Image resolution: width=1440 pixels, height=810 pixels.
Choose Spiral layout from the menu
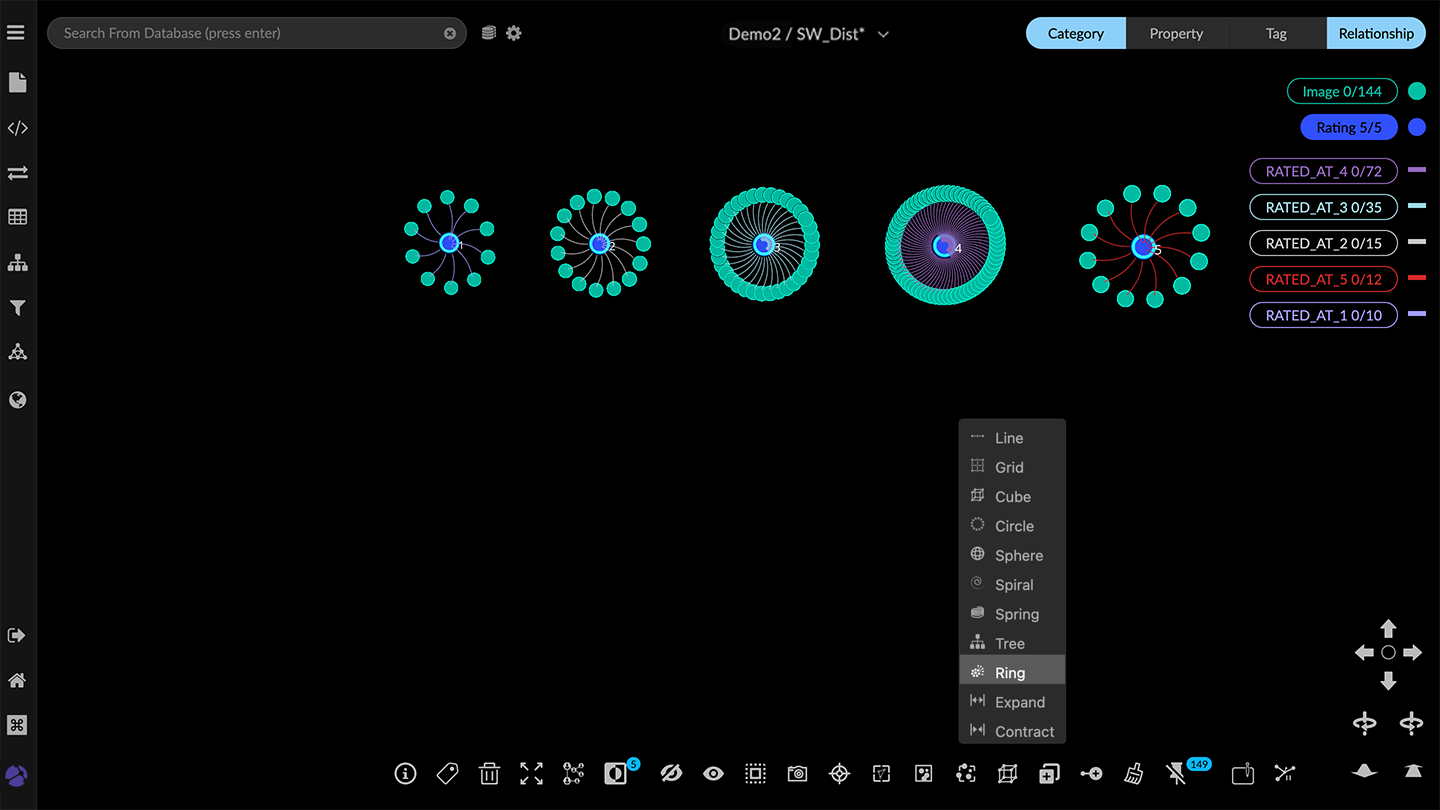(x=1013, y=585)
